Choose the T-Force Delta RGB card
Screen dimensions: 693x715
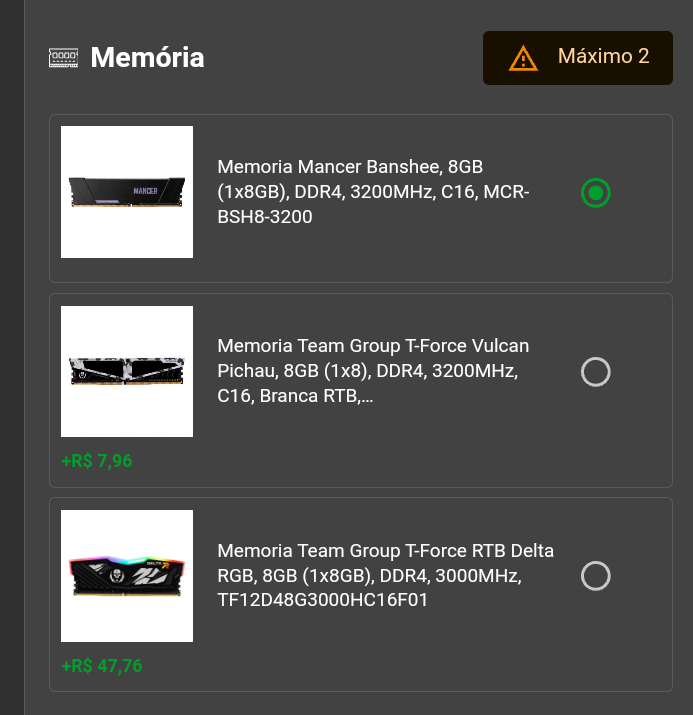point(361,595)
